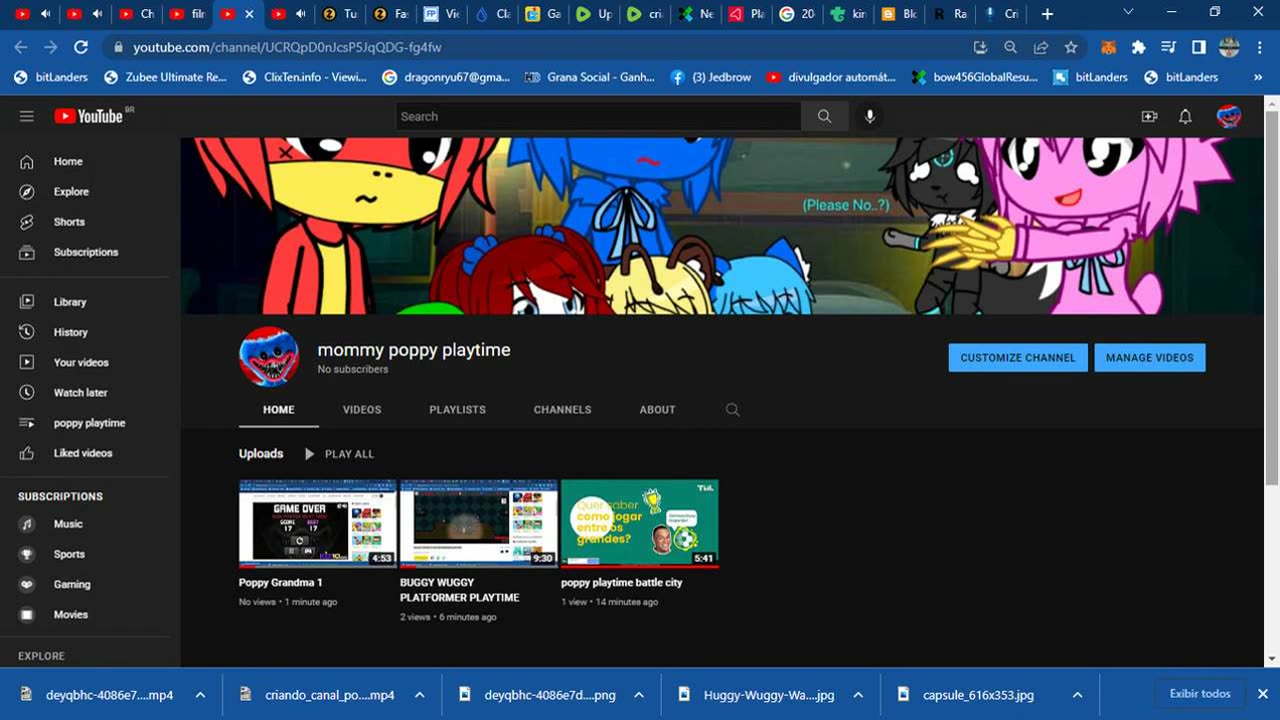Open the Chrome three-dot menu
Screen dimensions: 1280x720
click(x=1259, y=47)
